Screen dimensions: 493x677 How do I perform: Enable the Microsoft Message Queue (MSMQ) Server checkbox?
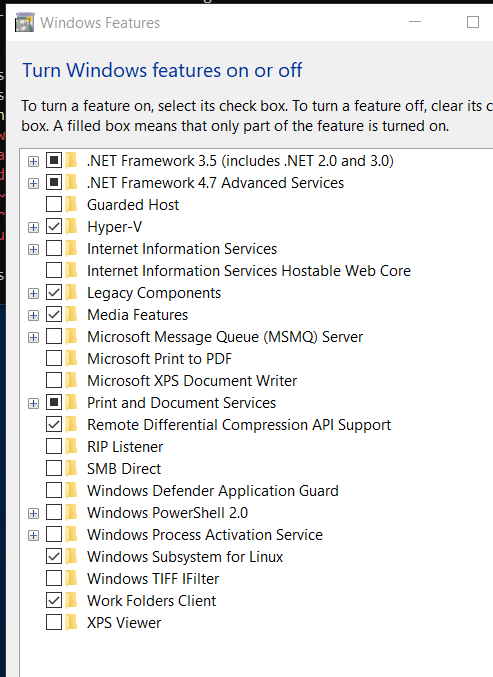54,336
